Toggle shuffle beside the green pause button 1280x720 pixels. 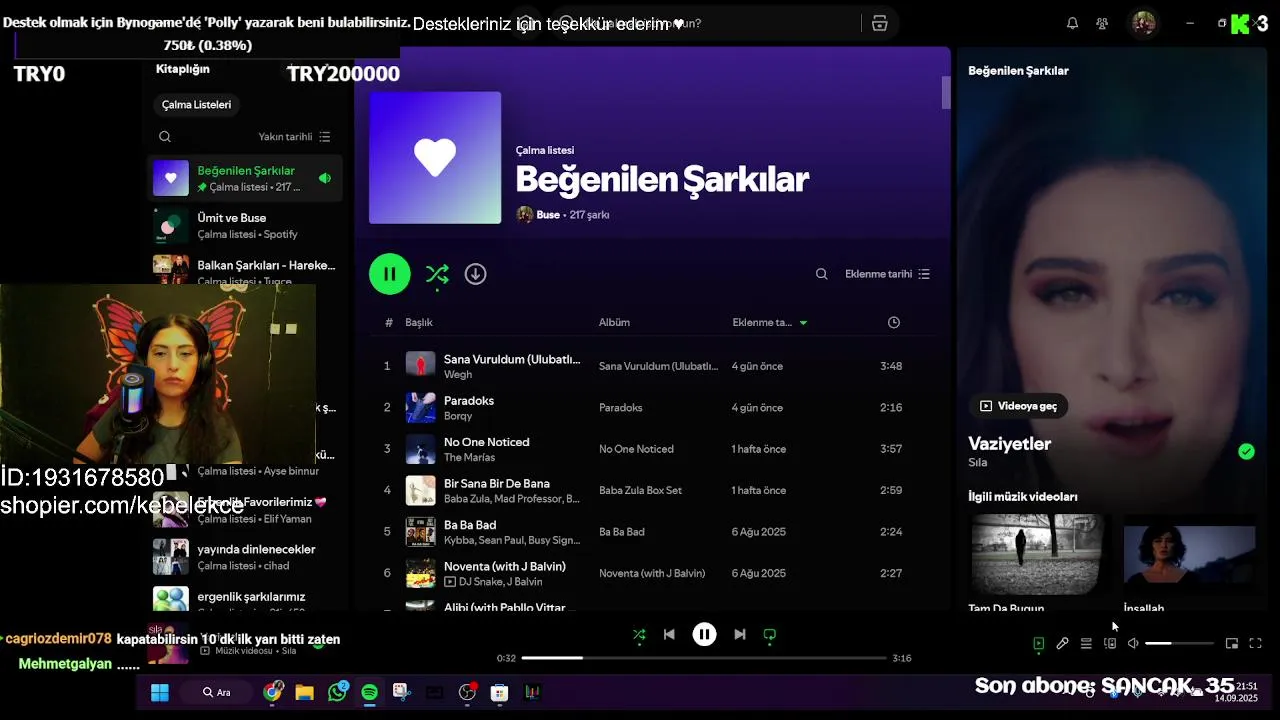(437, 274)
